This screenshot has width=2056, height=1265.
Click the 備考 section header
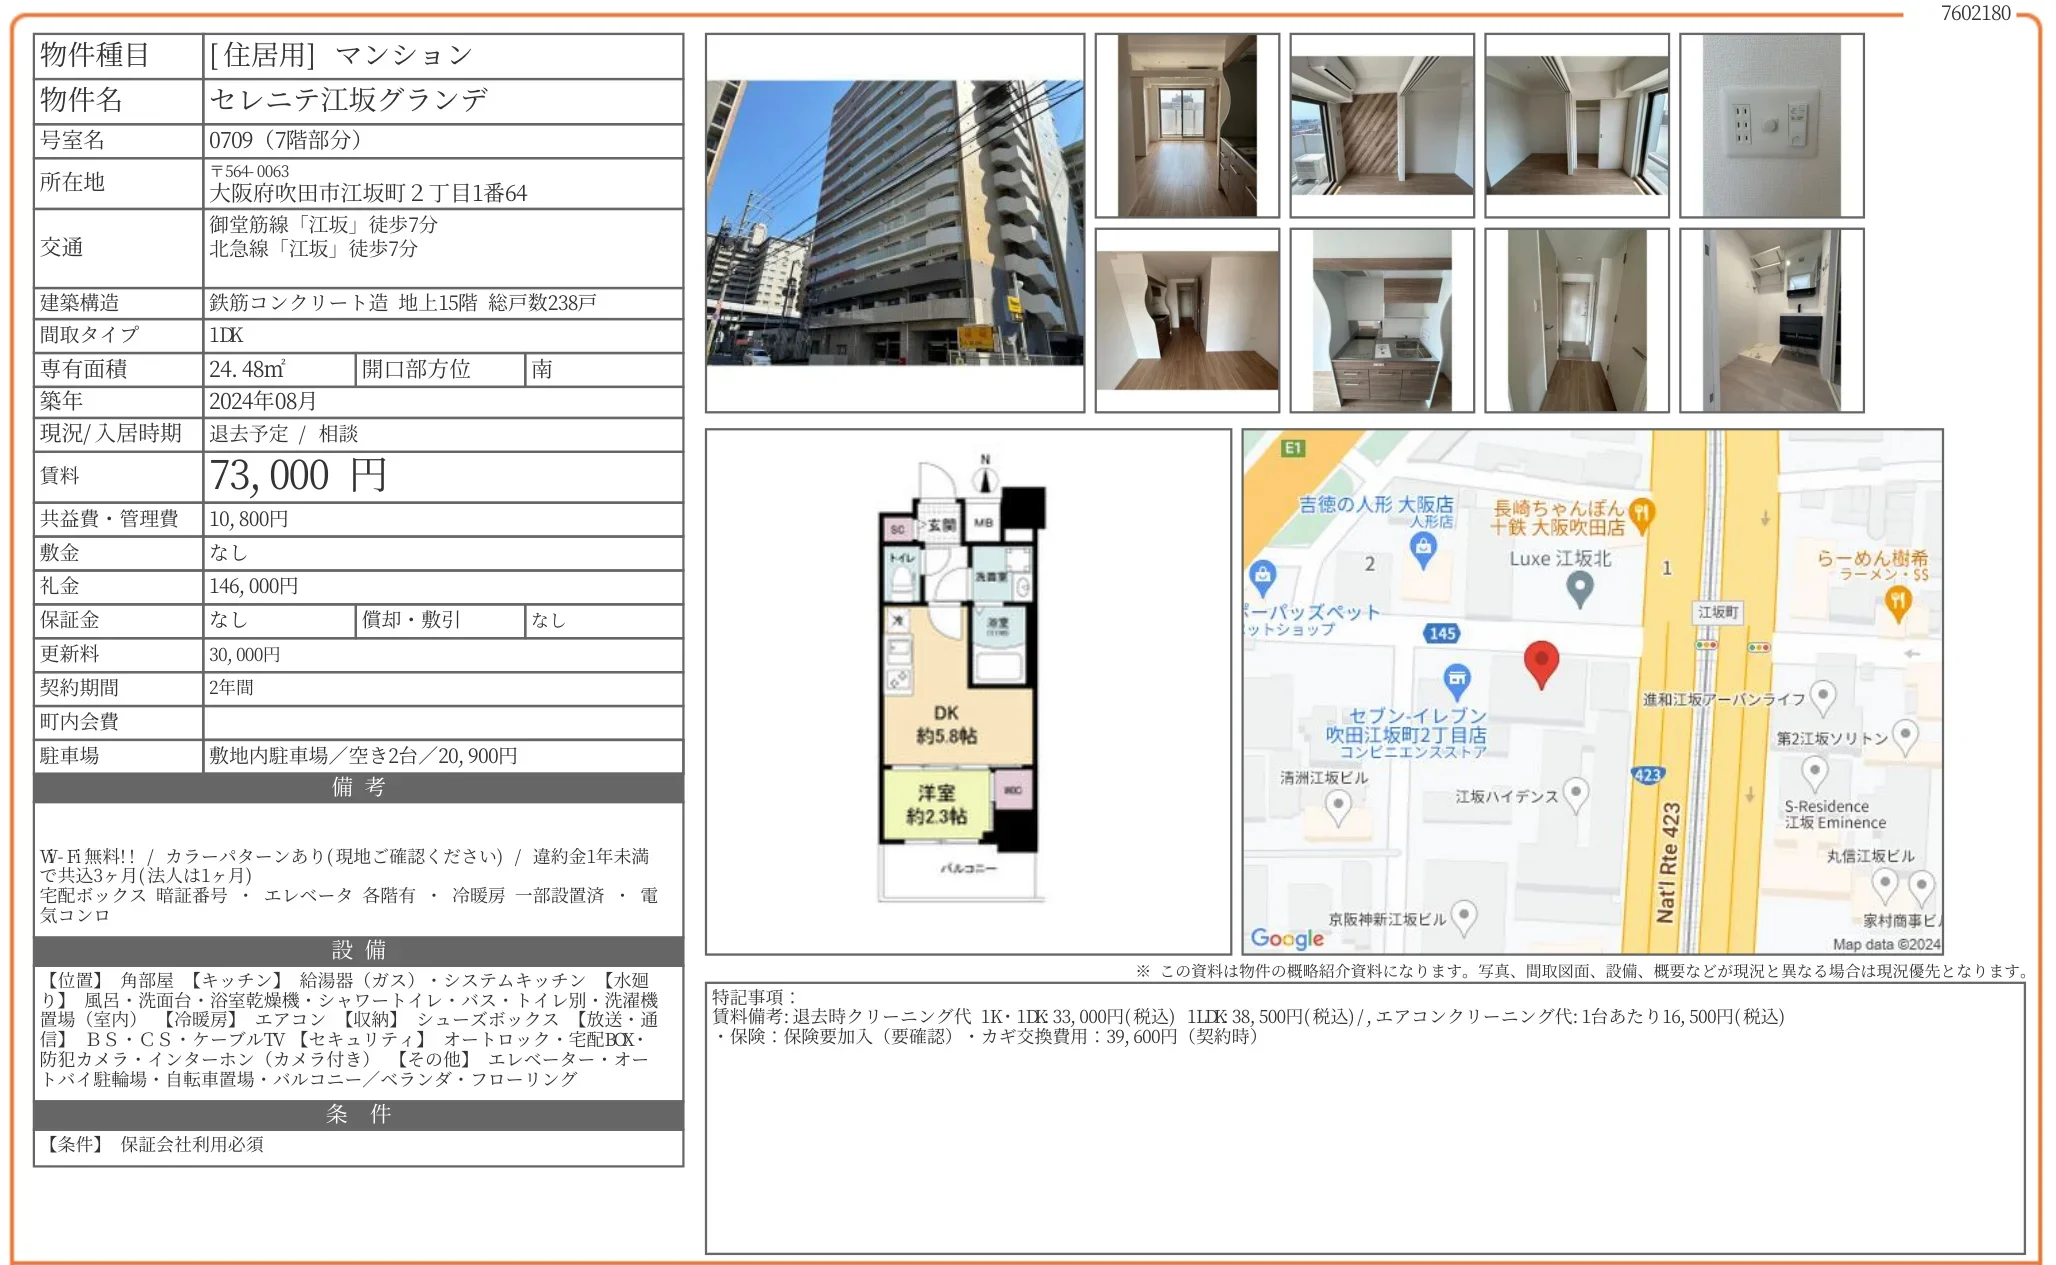pos(358,788)
